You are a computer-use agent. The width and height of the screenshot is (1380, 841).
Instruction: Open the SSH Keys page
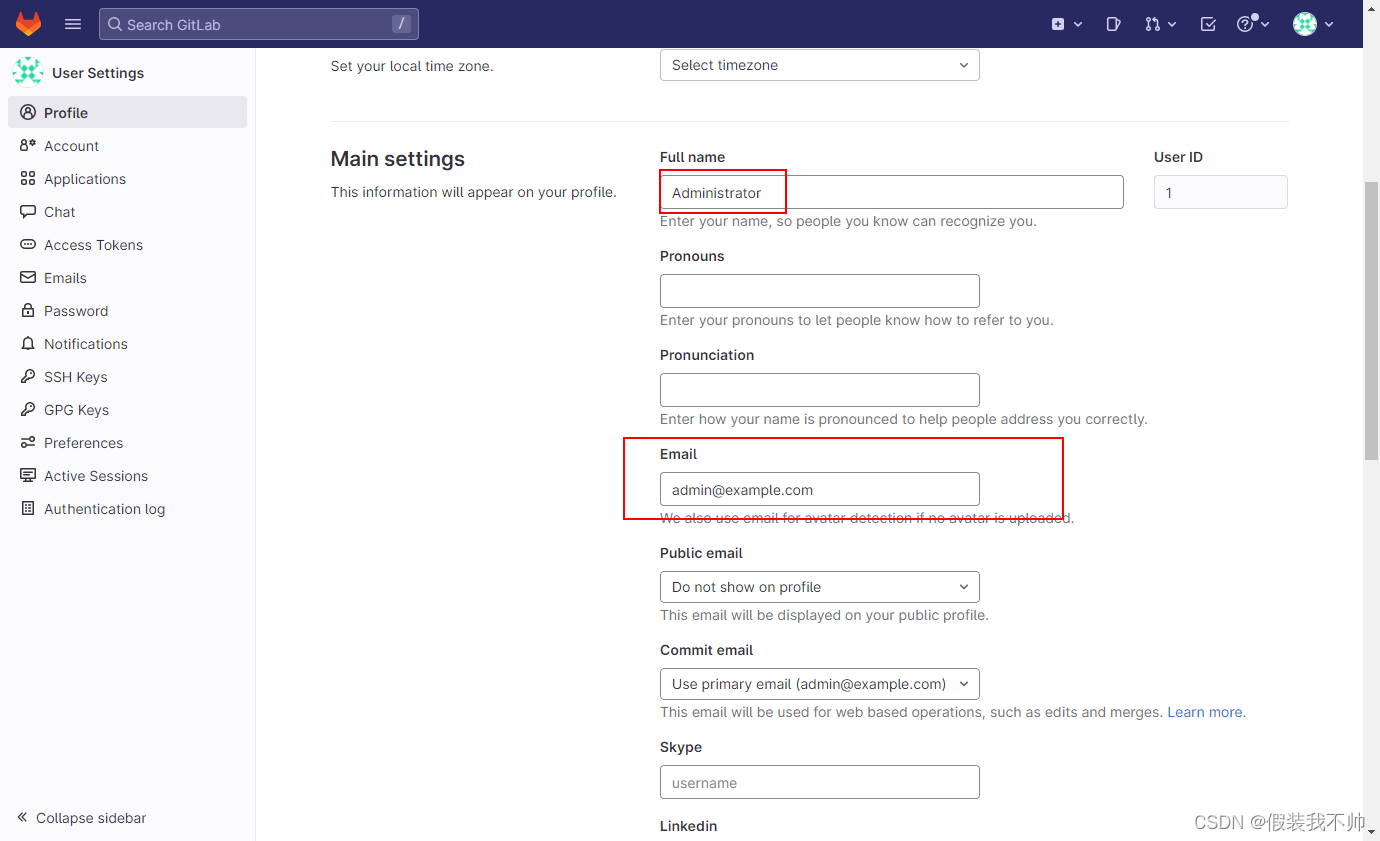127,377
